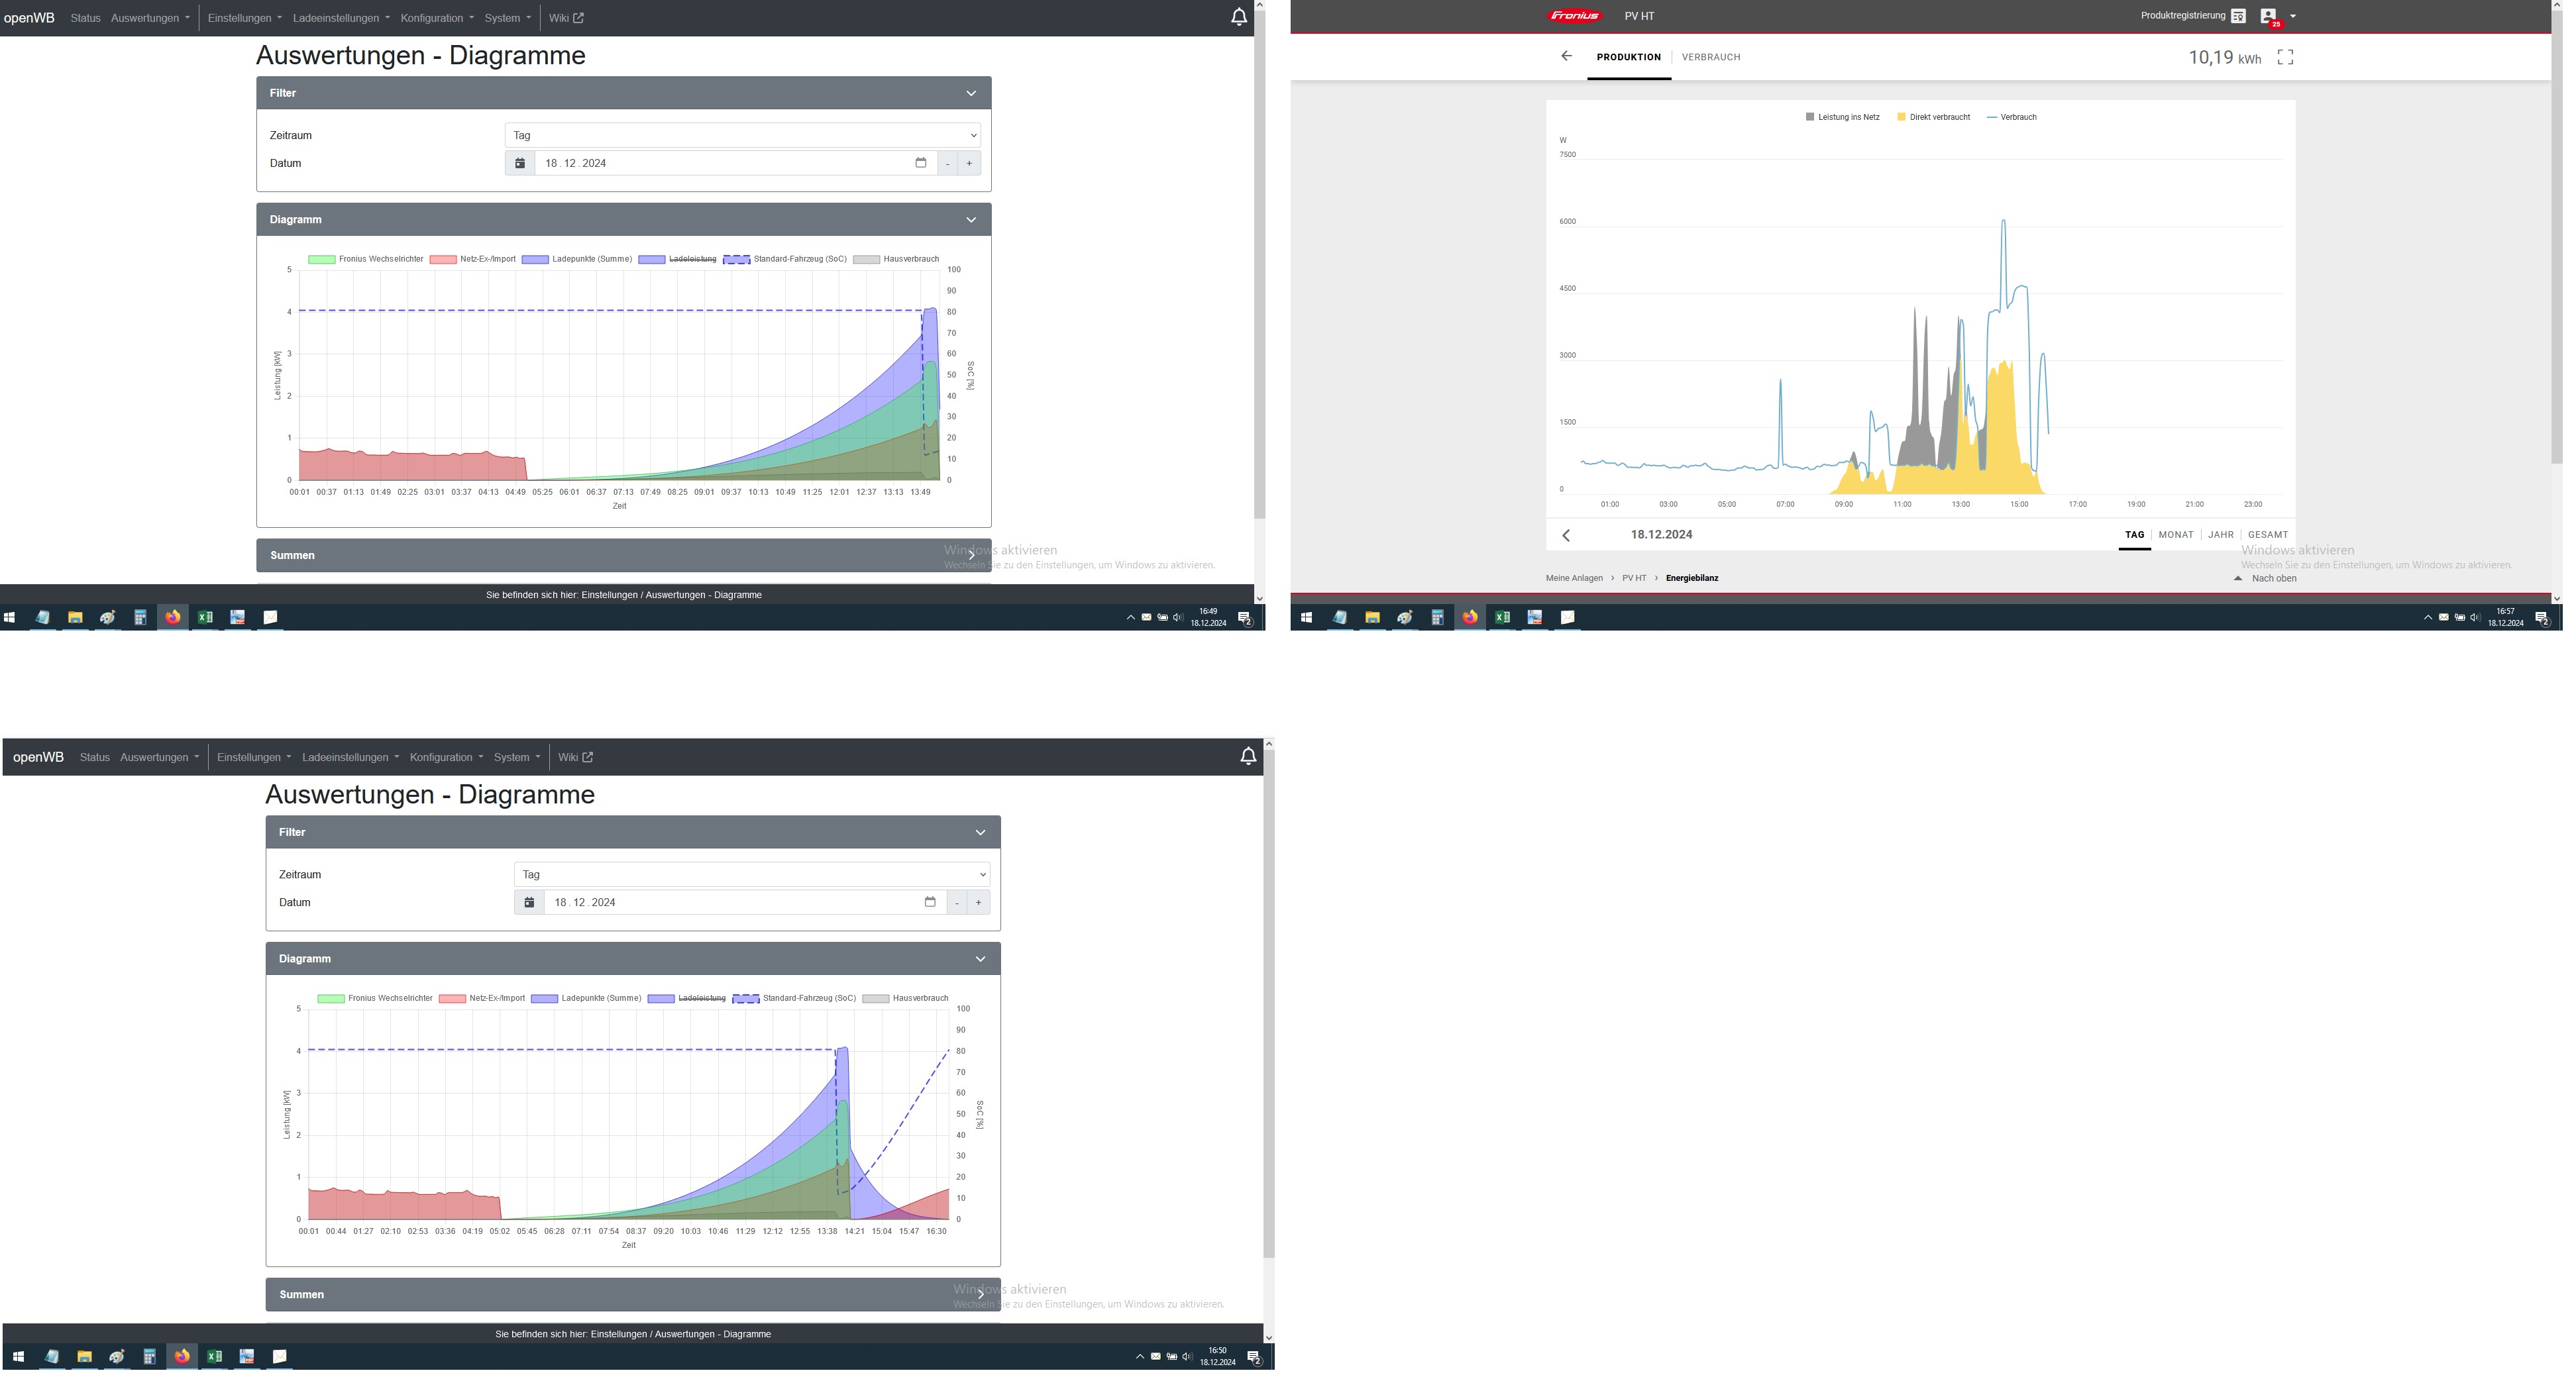Click the notification bell in upper openWB window

pyautogui.click(x=1238, y=17)
